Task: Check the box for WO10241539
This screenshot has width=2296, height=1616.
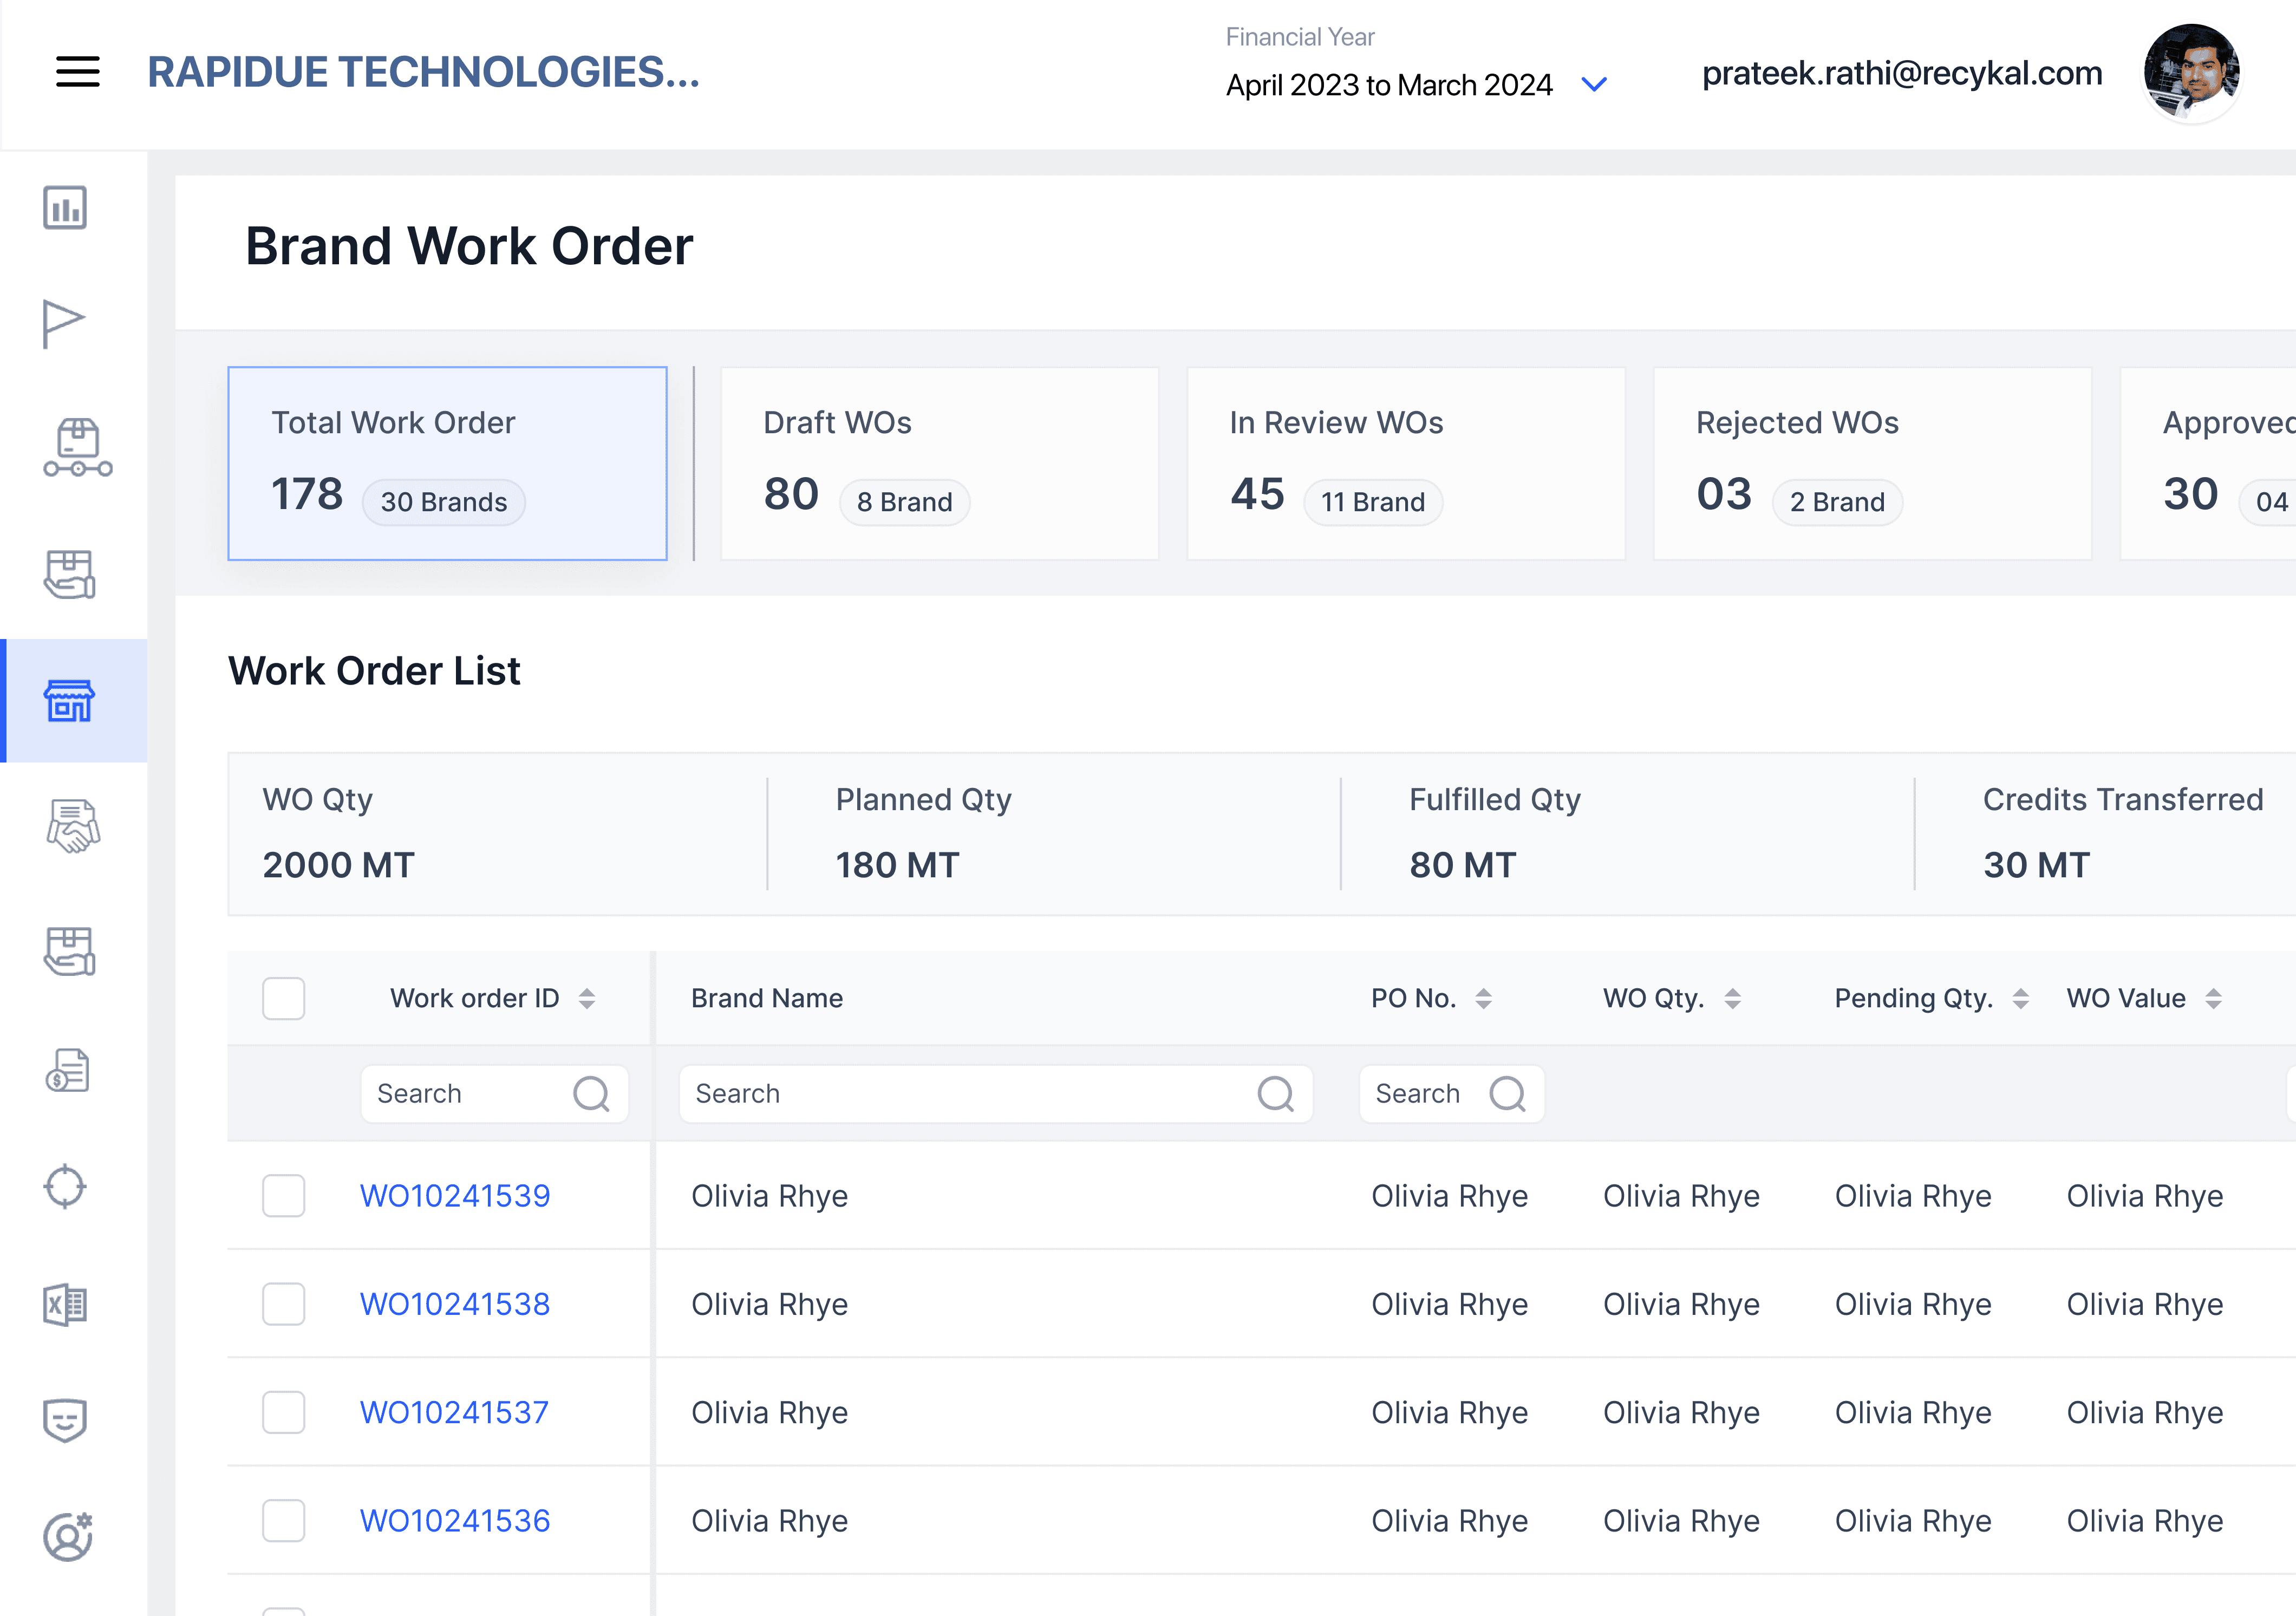Action: pyautogui.click(x=283, y=1196)
